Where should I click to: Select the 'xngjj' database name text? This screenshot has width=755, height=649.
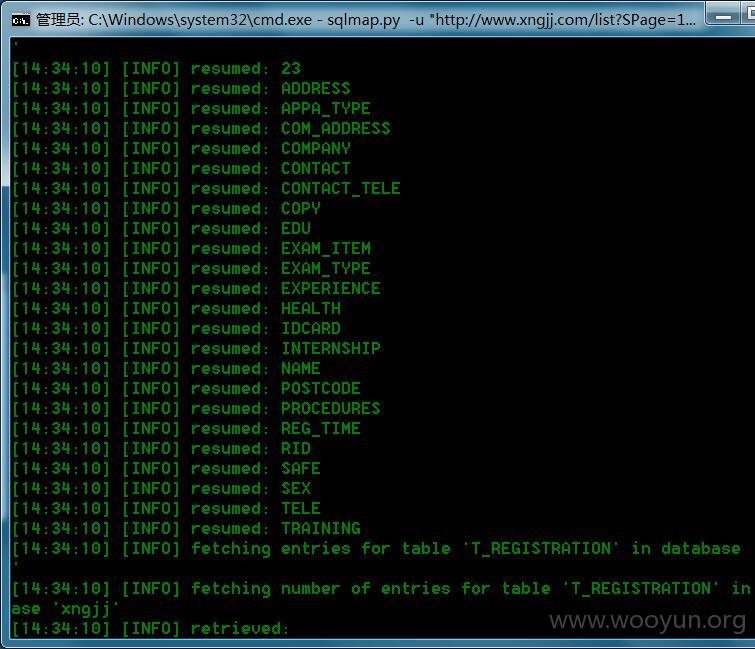pyautogui.click(x=85, y=609)
